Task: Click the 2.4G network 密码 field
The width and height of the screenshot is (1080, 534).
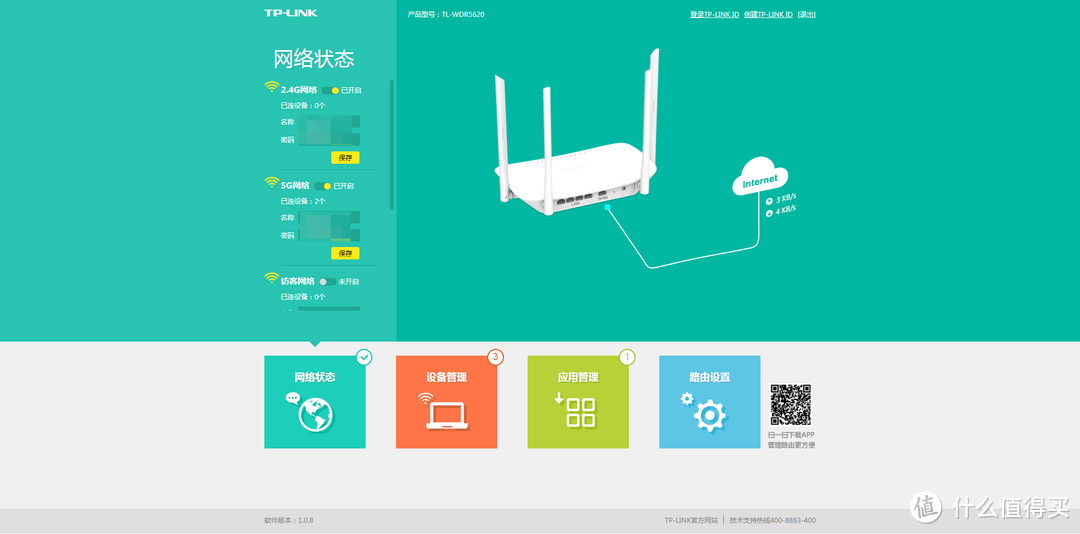Action: click(329, 140)
